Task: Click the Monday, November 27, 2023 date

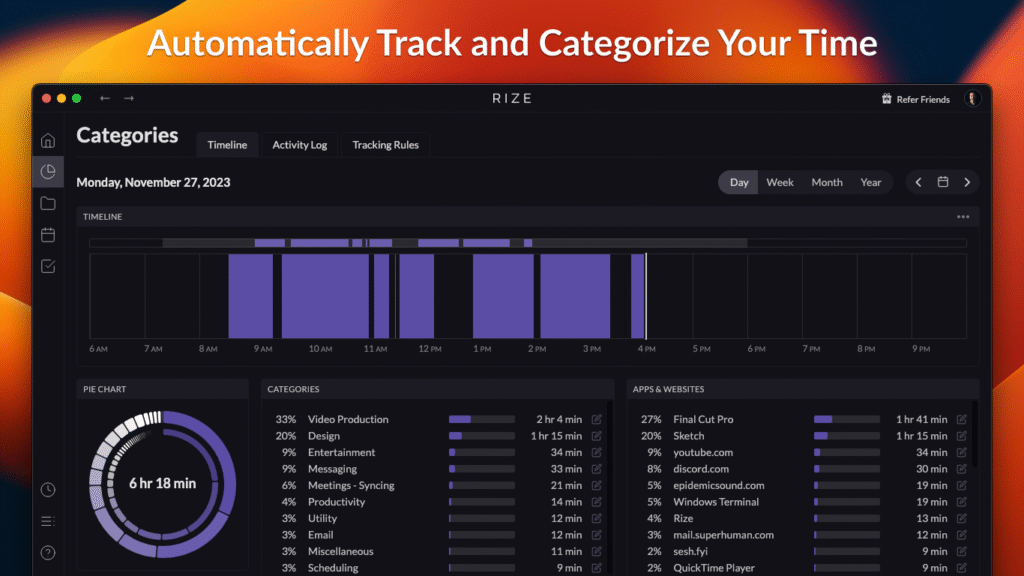Action: pyautogui.click(x=153, y=182)
